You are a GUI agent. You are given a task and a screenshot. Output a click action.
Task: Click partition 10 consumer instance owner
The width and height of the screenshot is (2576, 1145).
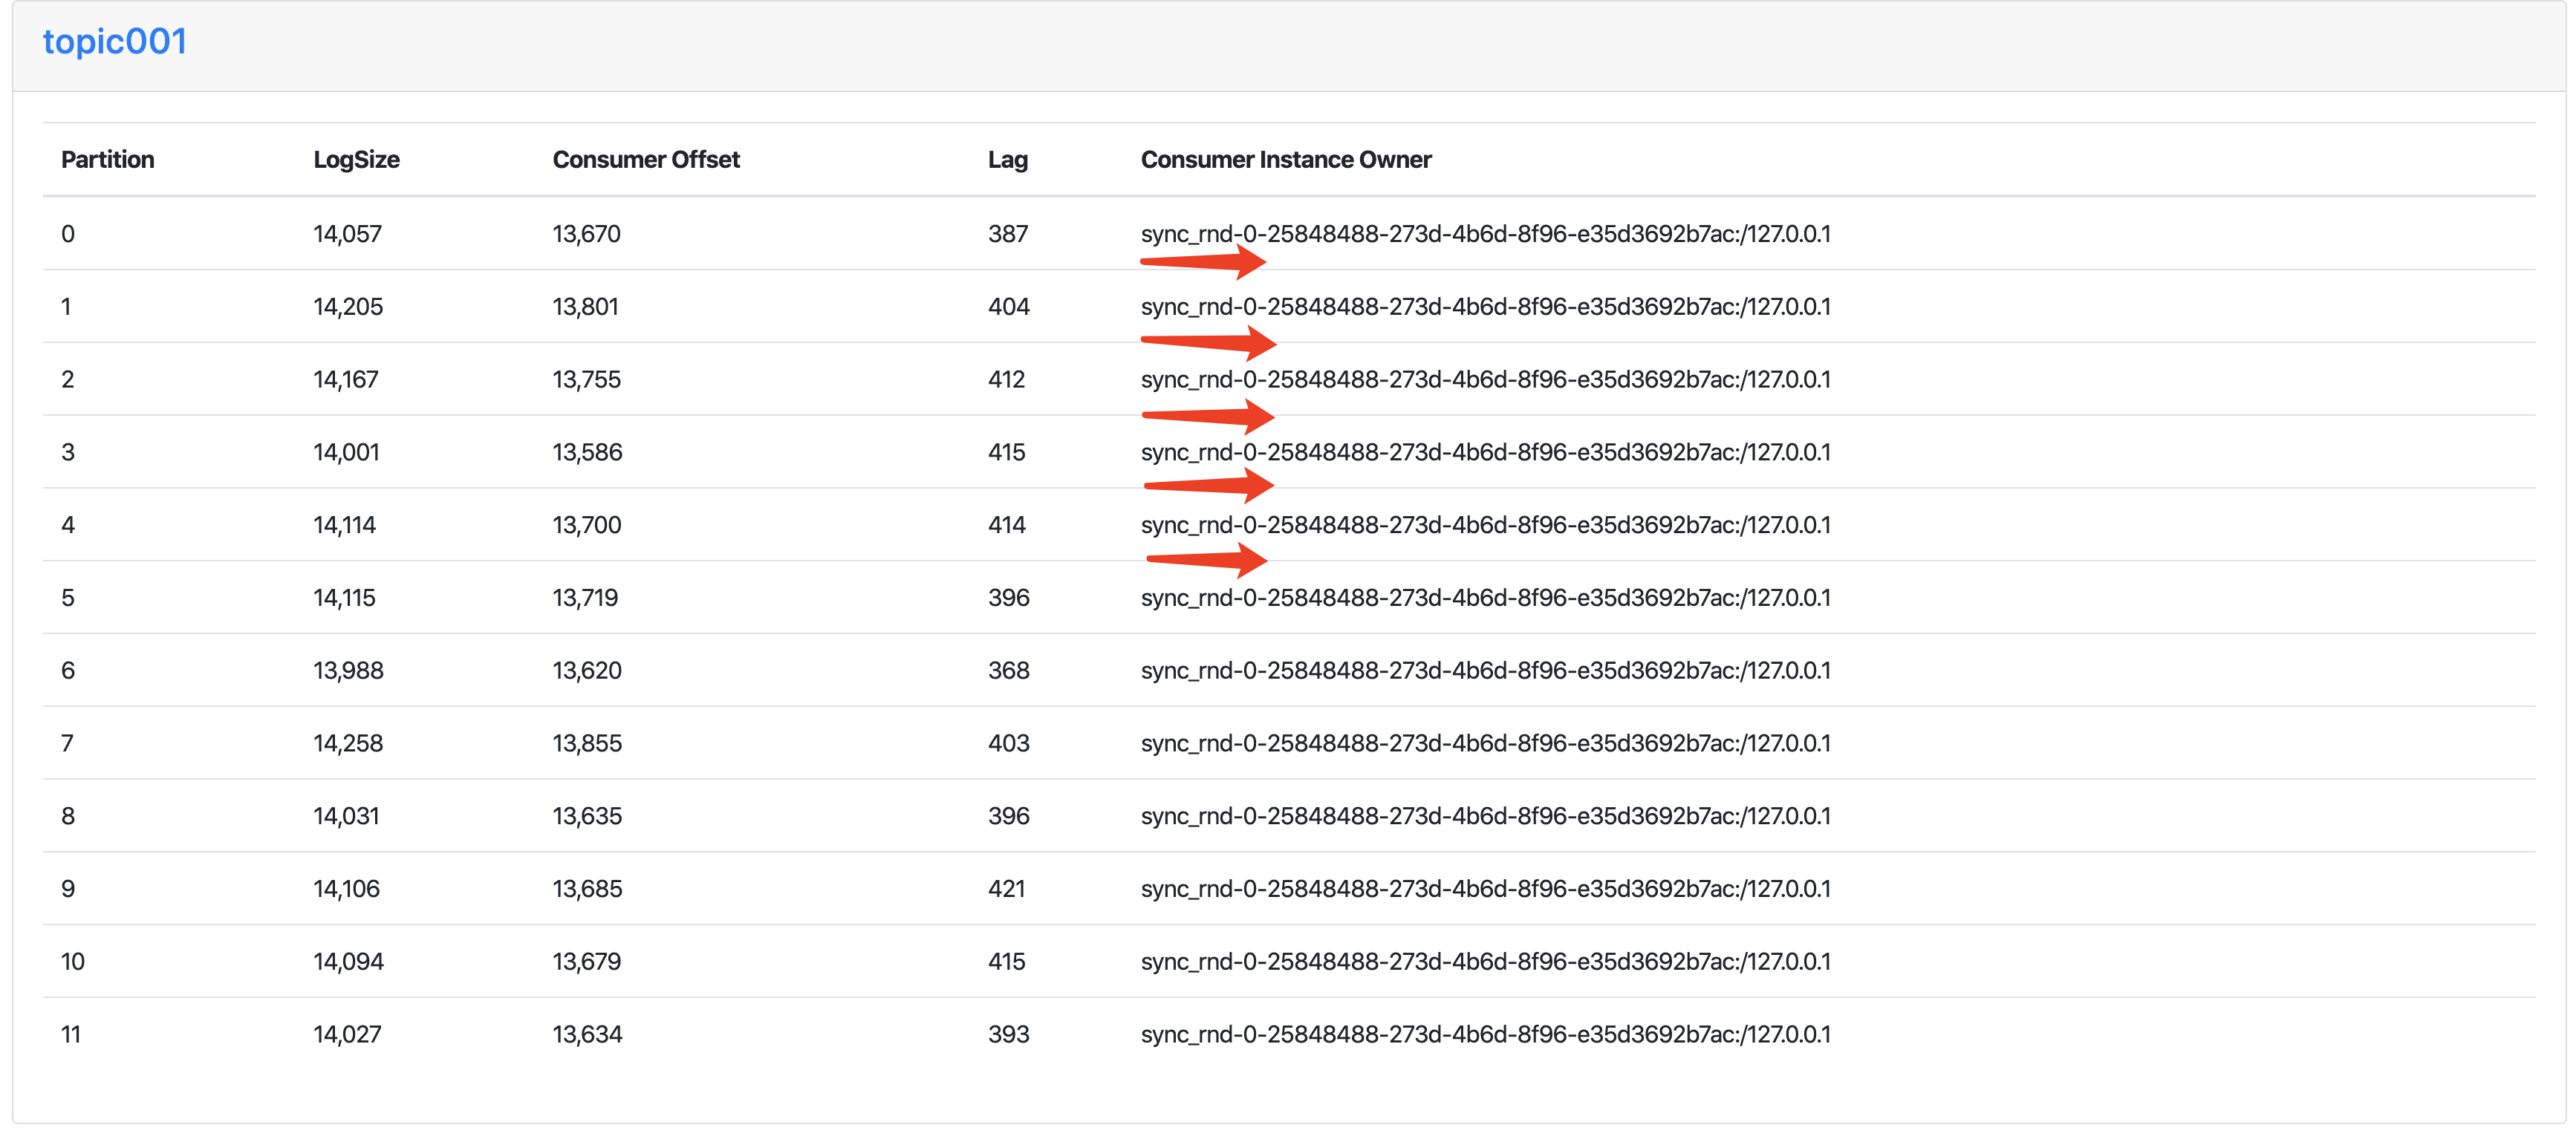(x=1485, y=962)
